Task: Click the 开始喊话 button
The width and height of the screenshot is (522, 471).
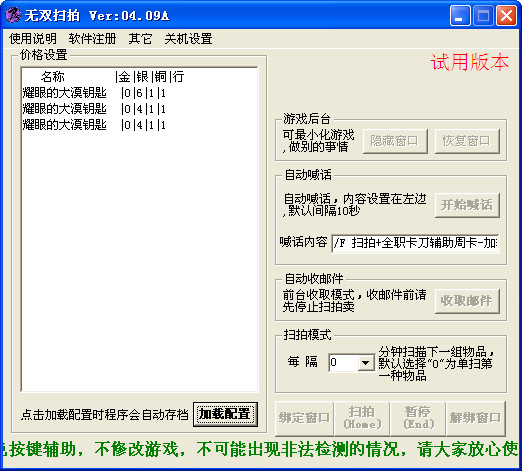Action: [x=467, y=205]
